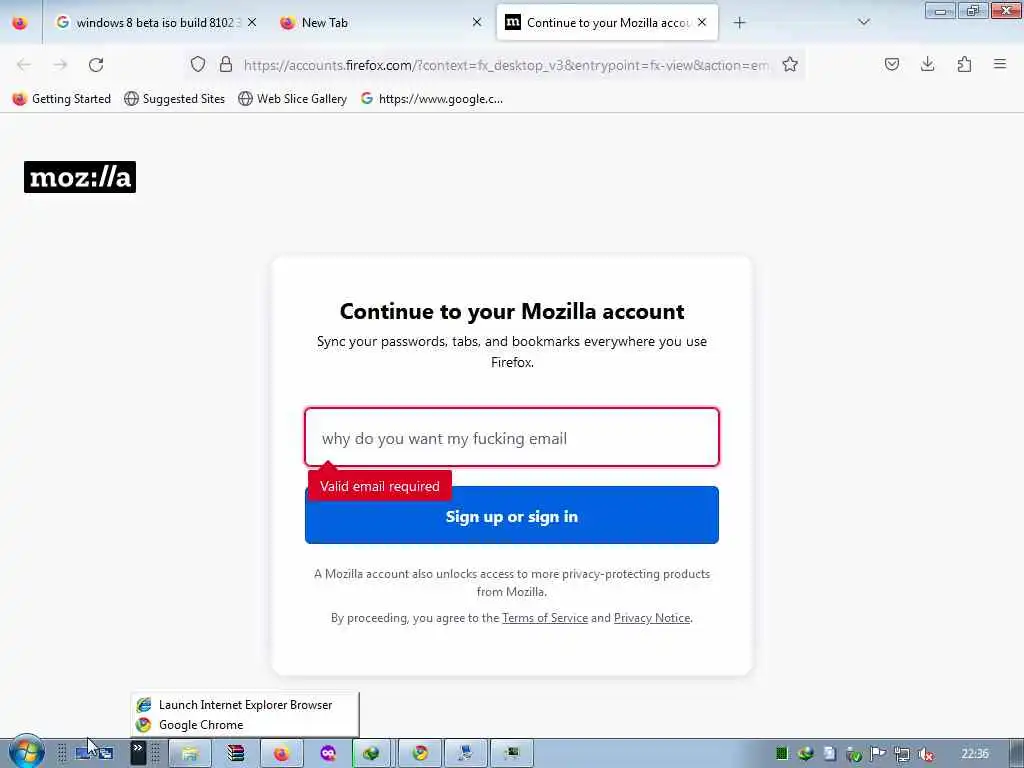The height and width of the screenshot is (768, 1024).
Task: Expand the list all tabs dropdown arrow
Action: (864, 22)
